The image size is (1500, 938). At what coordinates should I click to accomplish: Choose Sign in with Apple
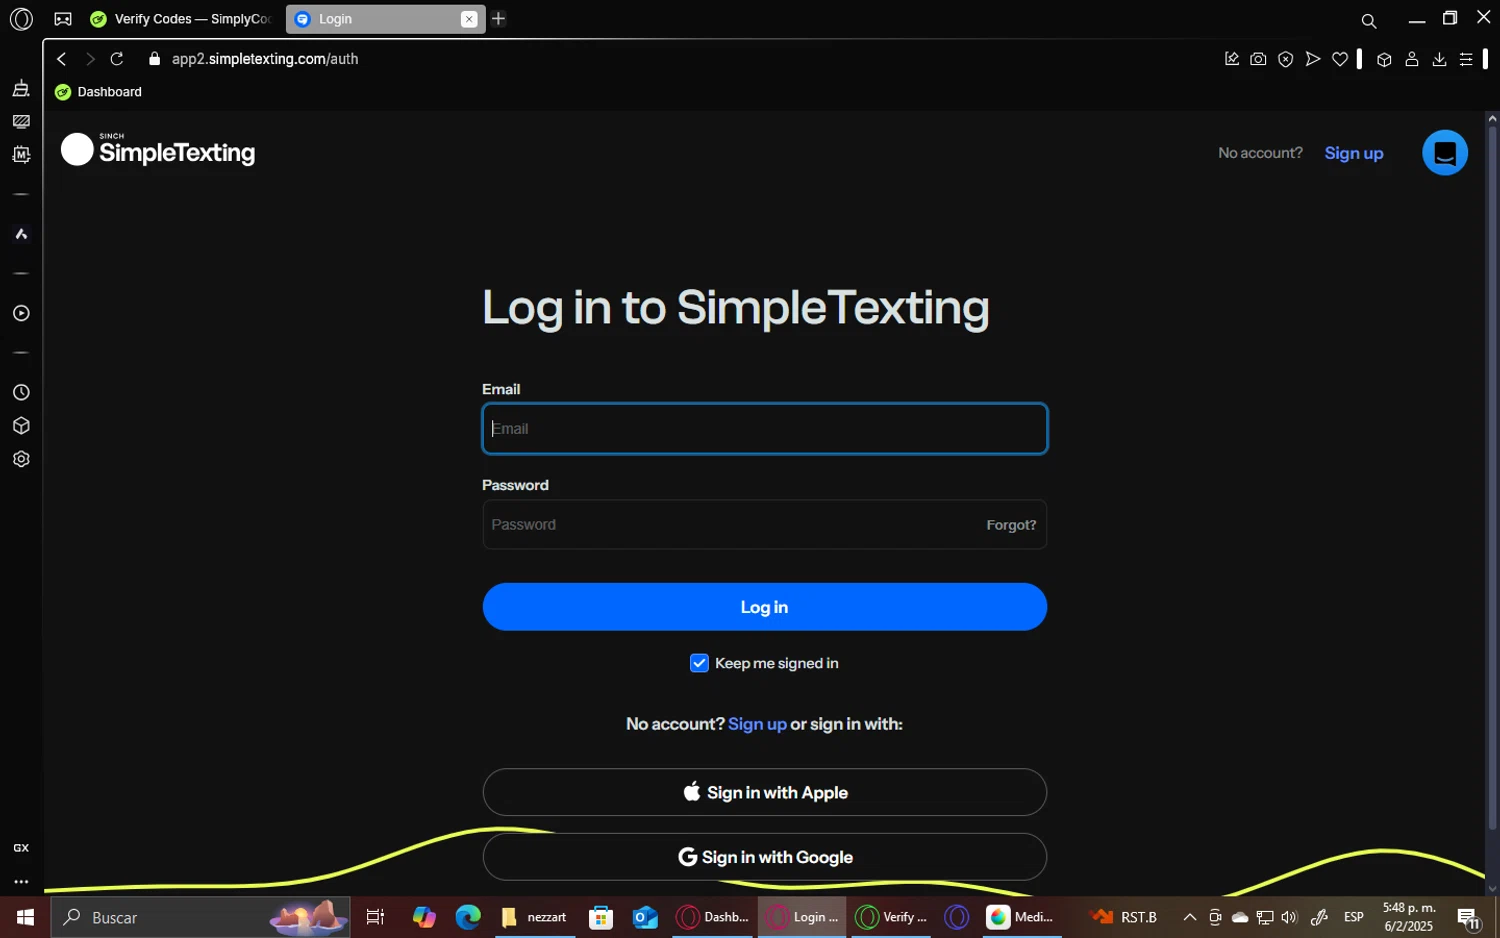[764, 792]
